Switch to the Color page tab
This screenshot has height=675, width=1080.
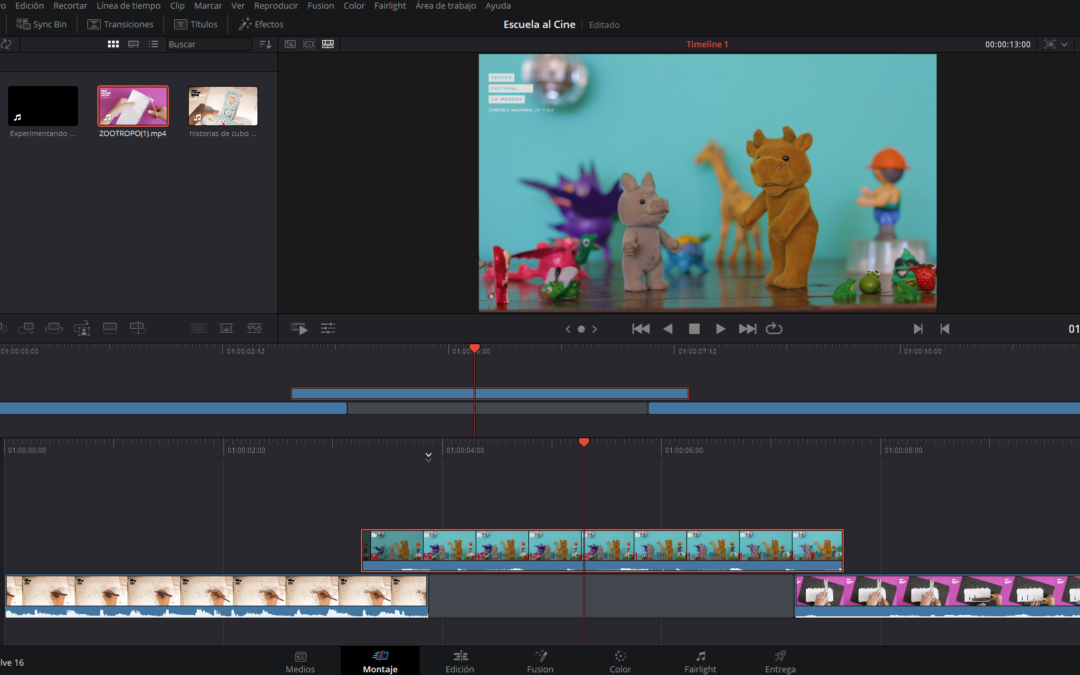[619, 660]
